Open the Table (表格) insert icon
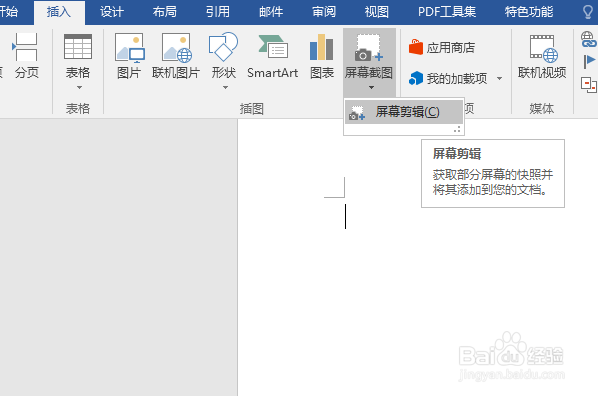The height and width of the screenshot is (396, 598). coord(78,47)
